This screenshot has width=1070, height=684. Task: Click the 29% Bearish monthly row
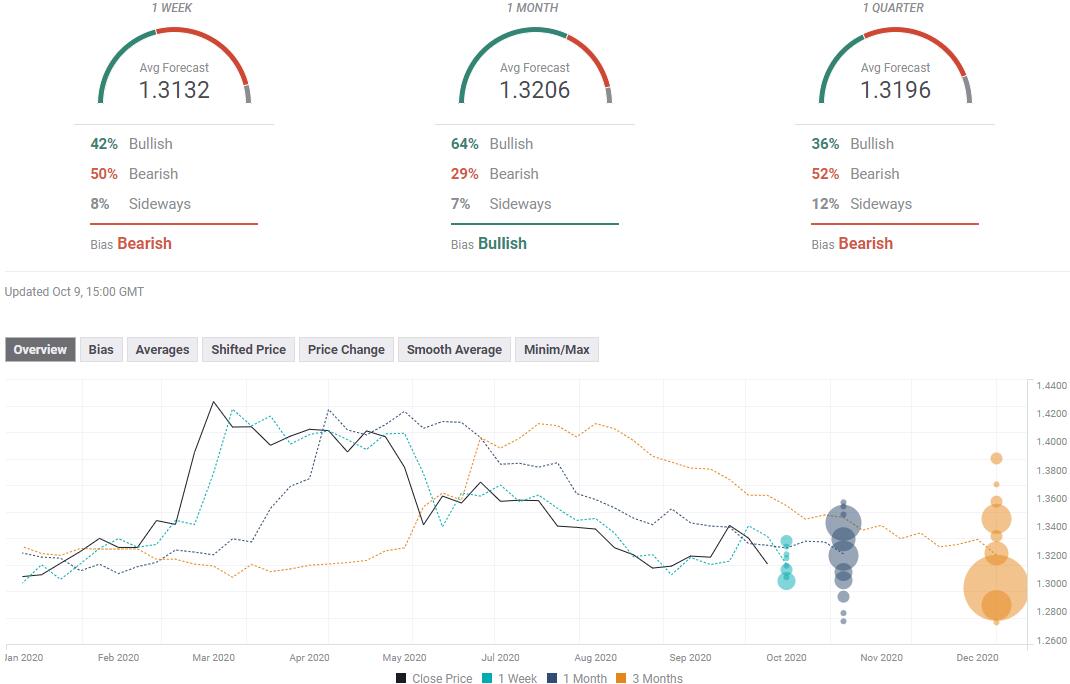coord(495,174)
